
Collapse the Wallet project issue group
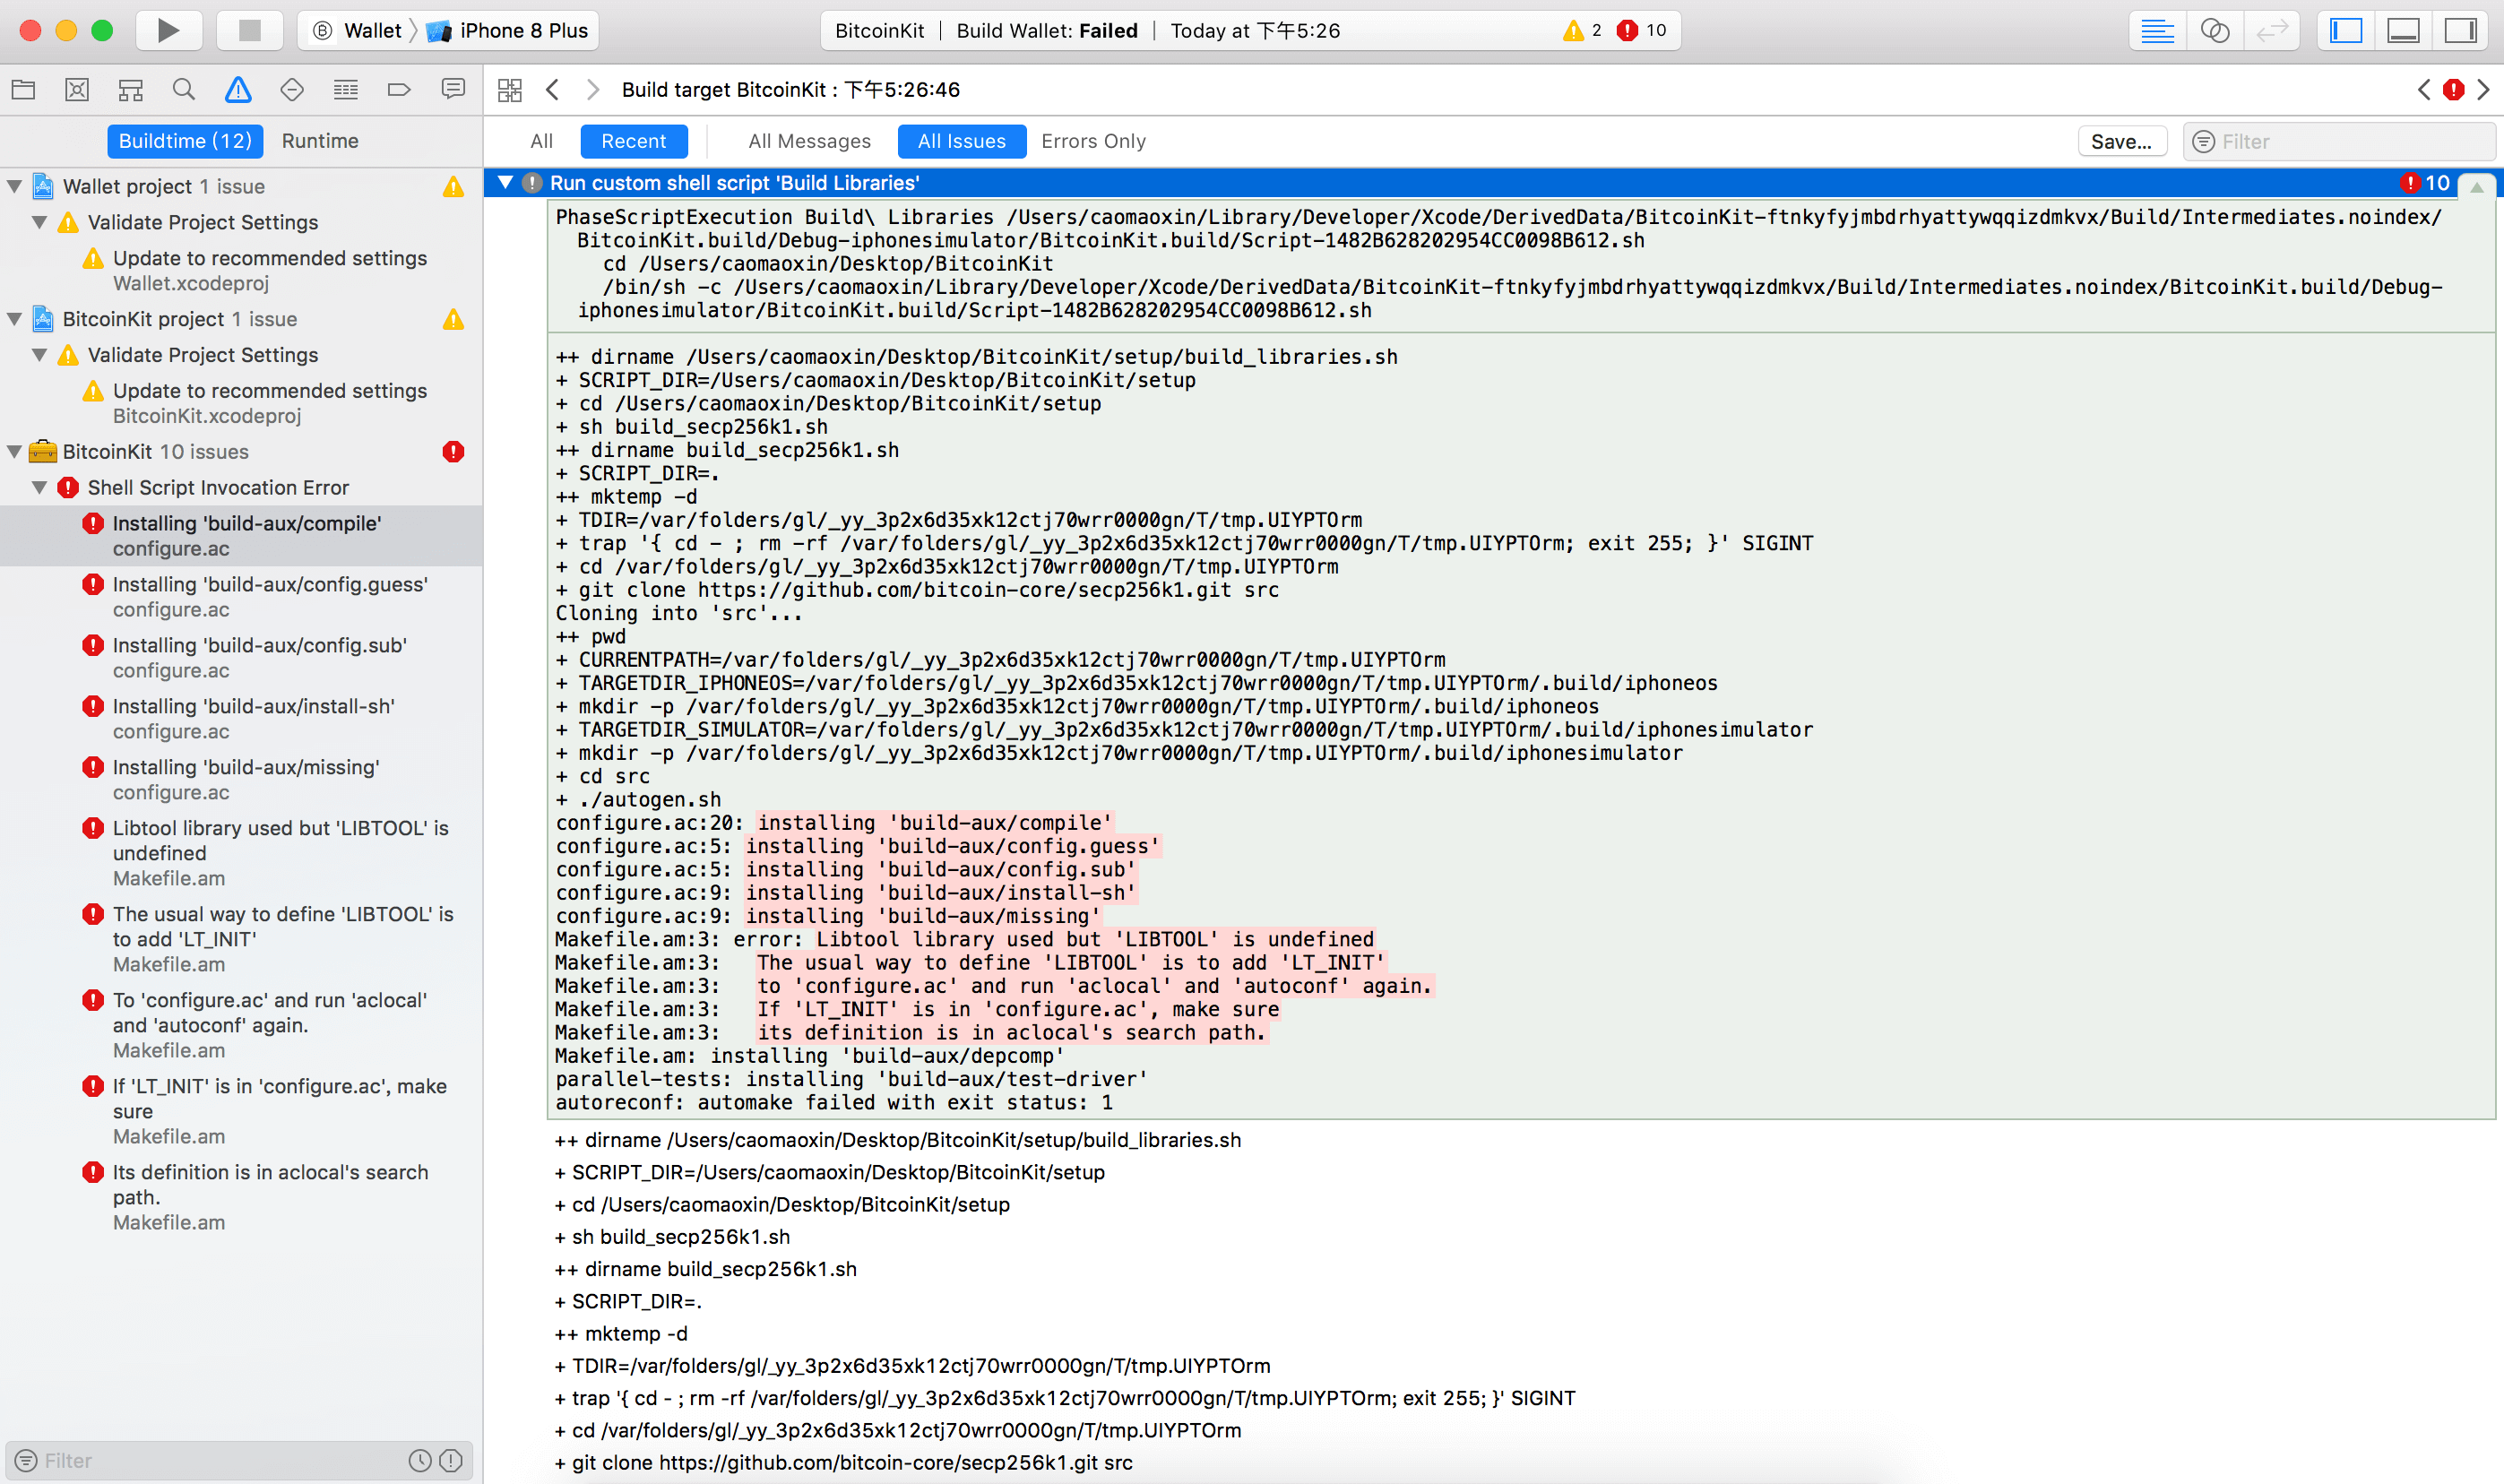point(15,186)
